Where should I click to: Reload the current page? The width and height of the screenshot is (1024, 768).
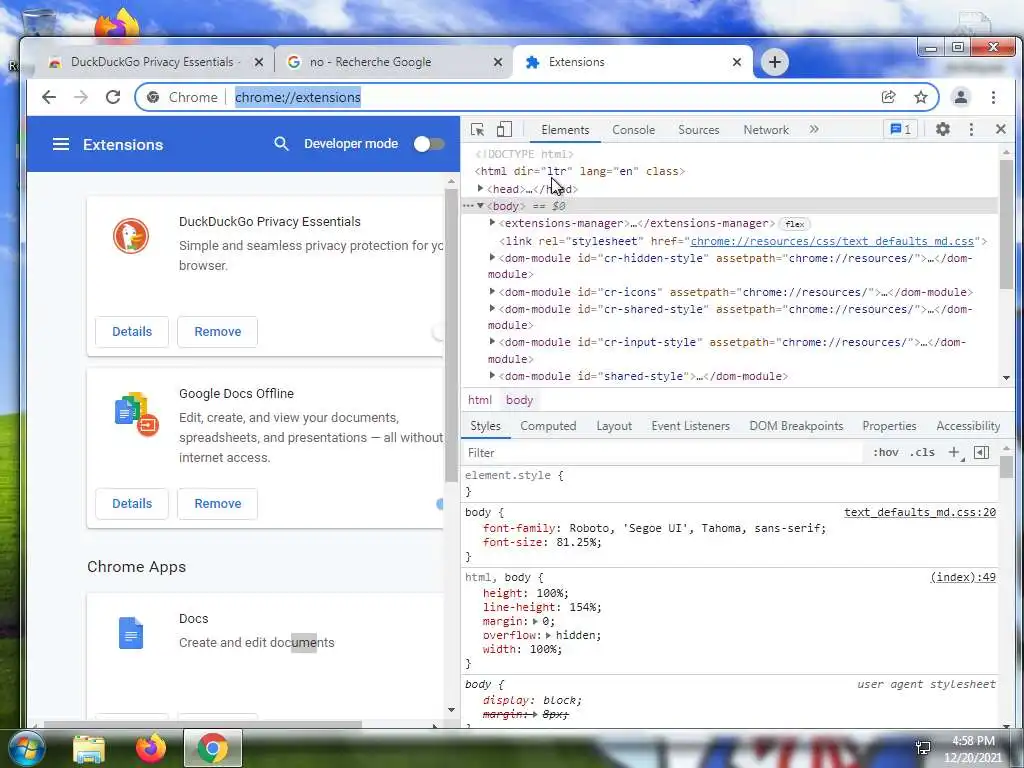[113, 97]
